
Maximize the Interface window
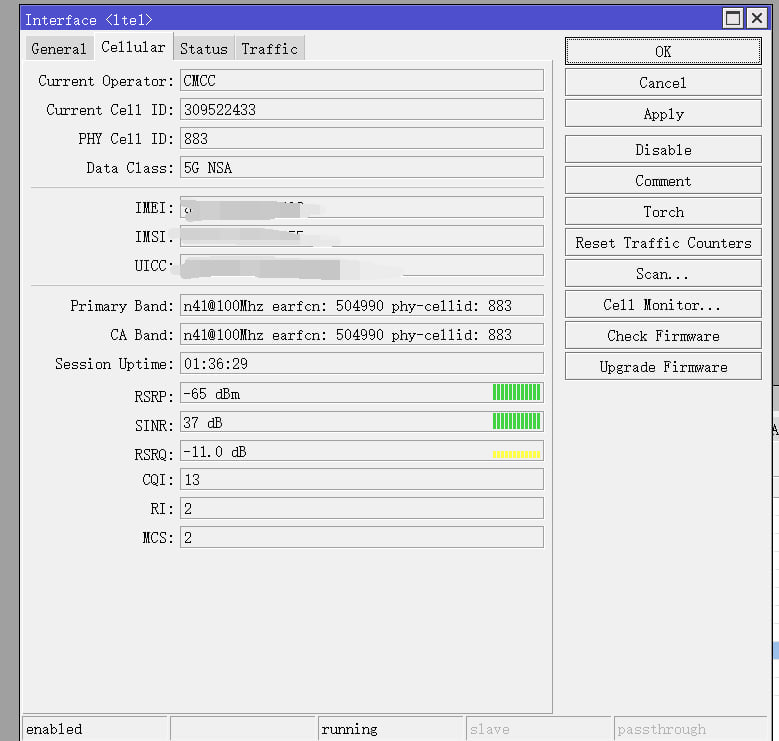(x=733, y=19)
